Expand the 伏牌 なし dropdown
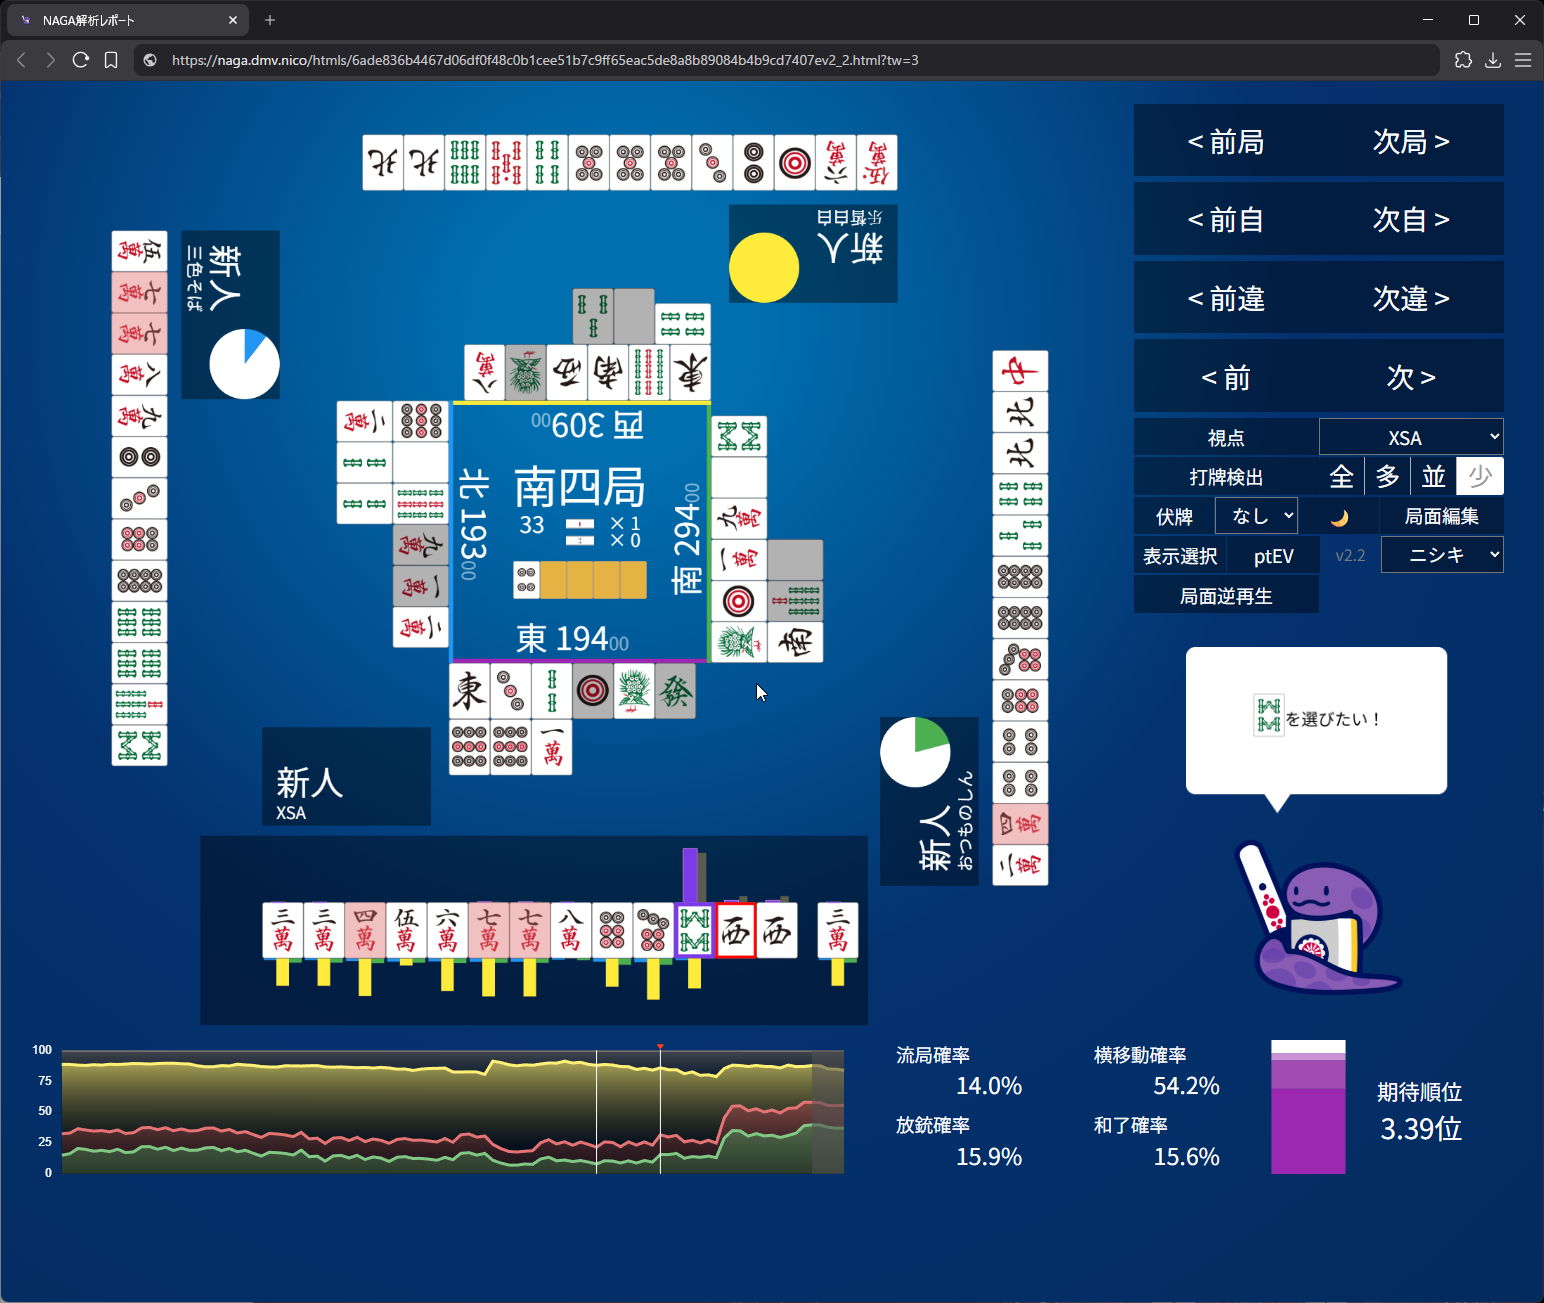Image resolution: width=1544 pixels, height=1303 pixels. (x=1256, y=516)
